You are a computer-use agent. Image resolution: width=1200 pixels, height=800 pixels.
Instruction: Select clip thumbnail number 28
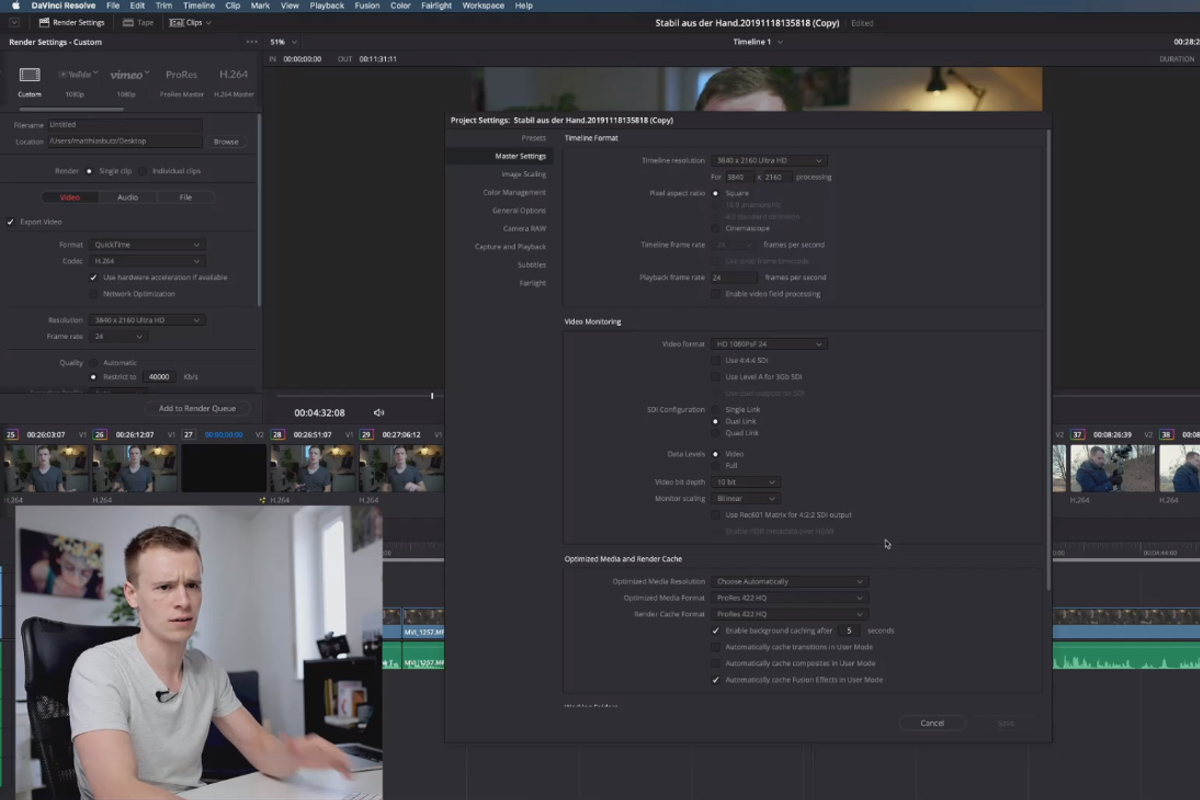coord(313,468)
